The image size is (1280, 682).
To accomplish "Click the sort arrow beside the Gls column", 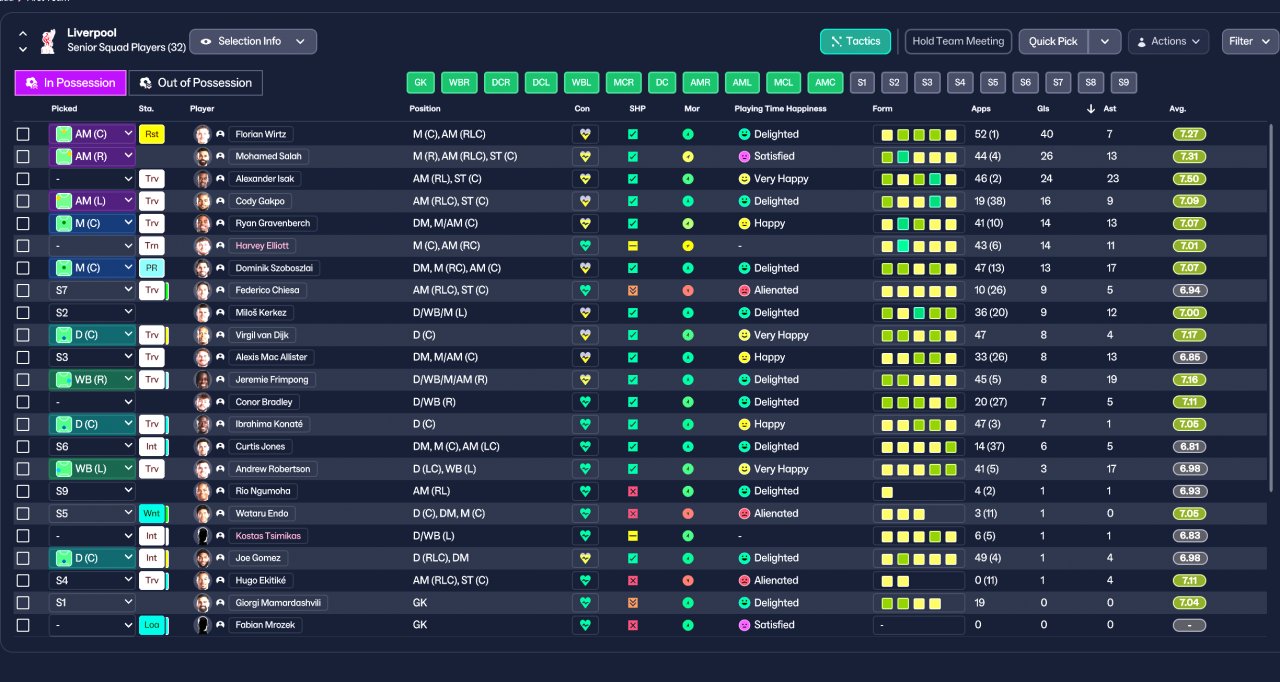I will pos(1091,109).
